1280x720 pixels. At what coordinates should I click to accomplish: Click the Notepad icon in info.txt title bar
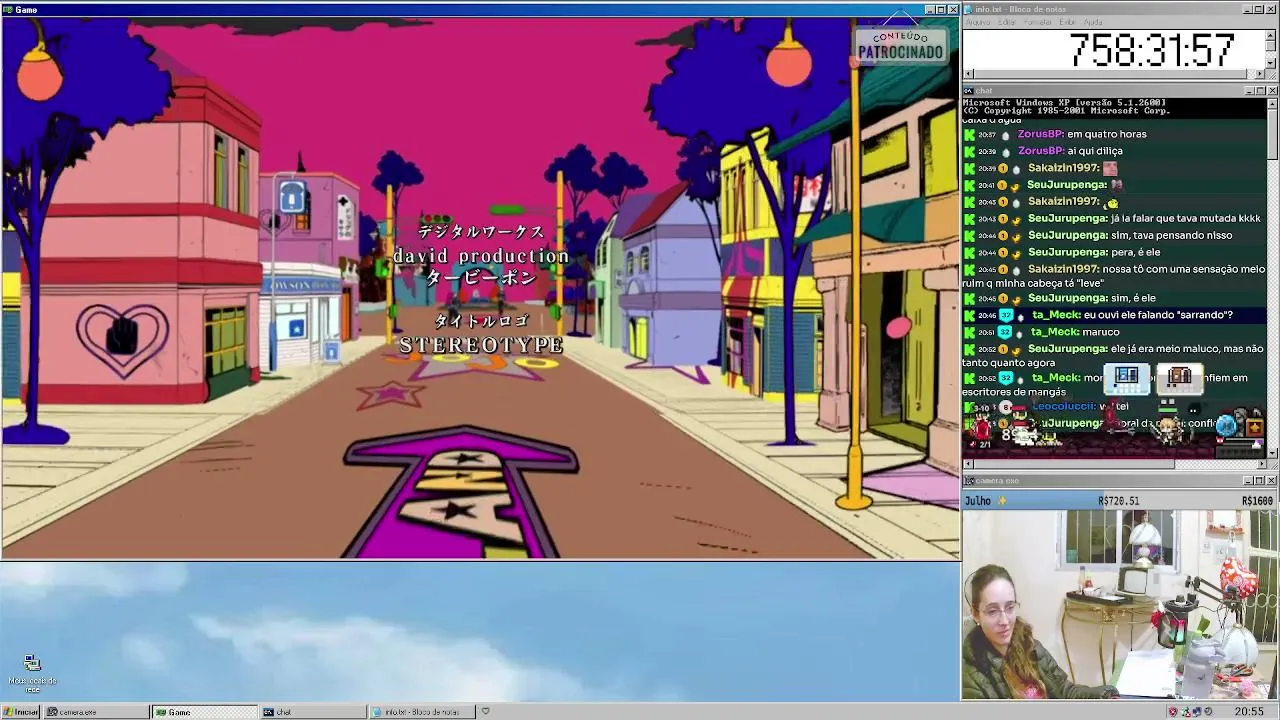coord(968,9)
